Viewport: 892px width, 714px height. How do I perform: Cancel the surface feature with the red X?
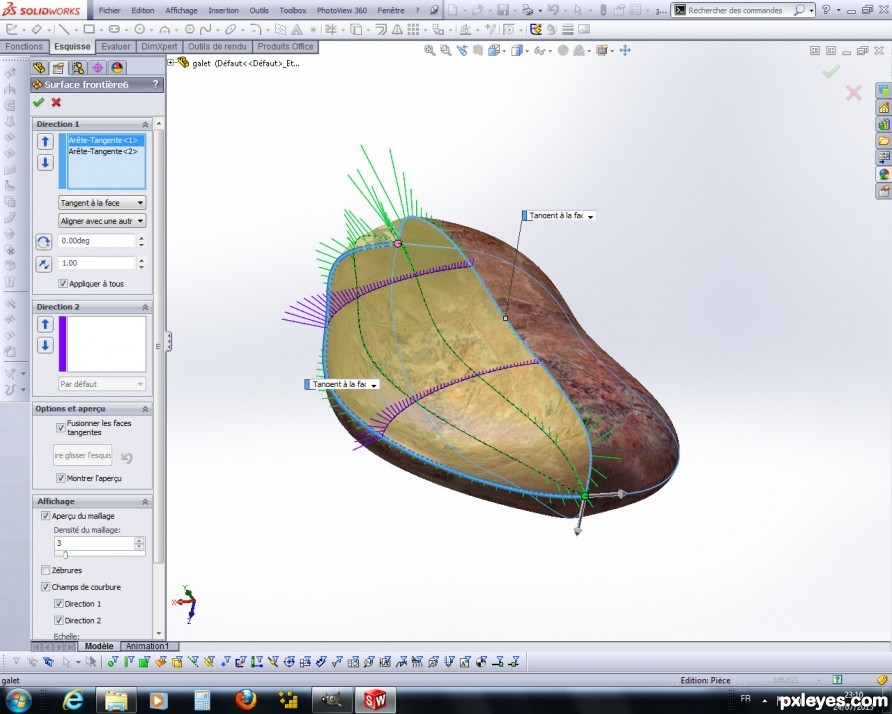[x=56, y=102]
